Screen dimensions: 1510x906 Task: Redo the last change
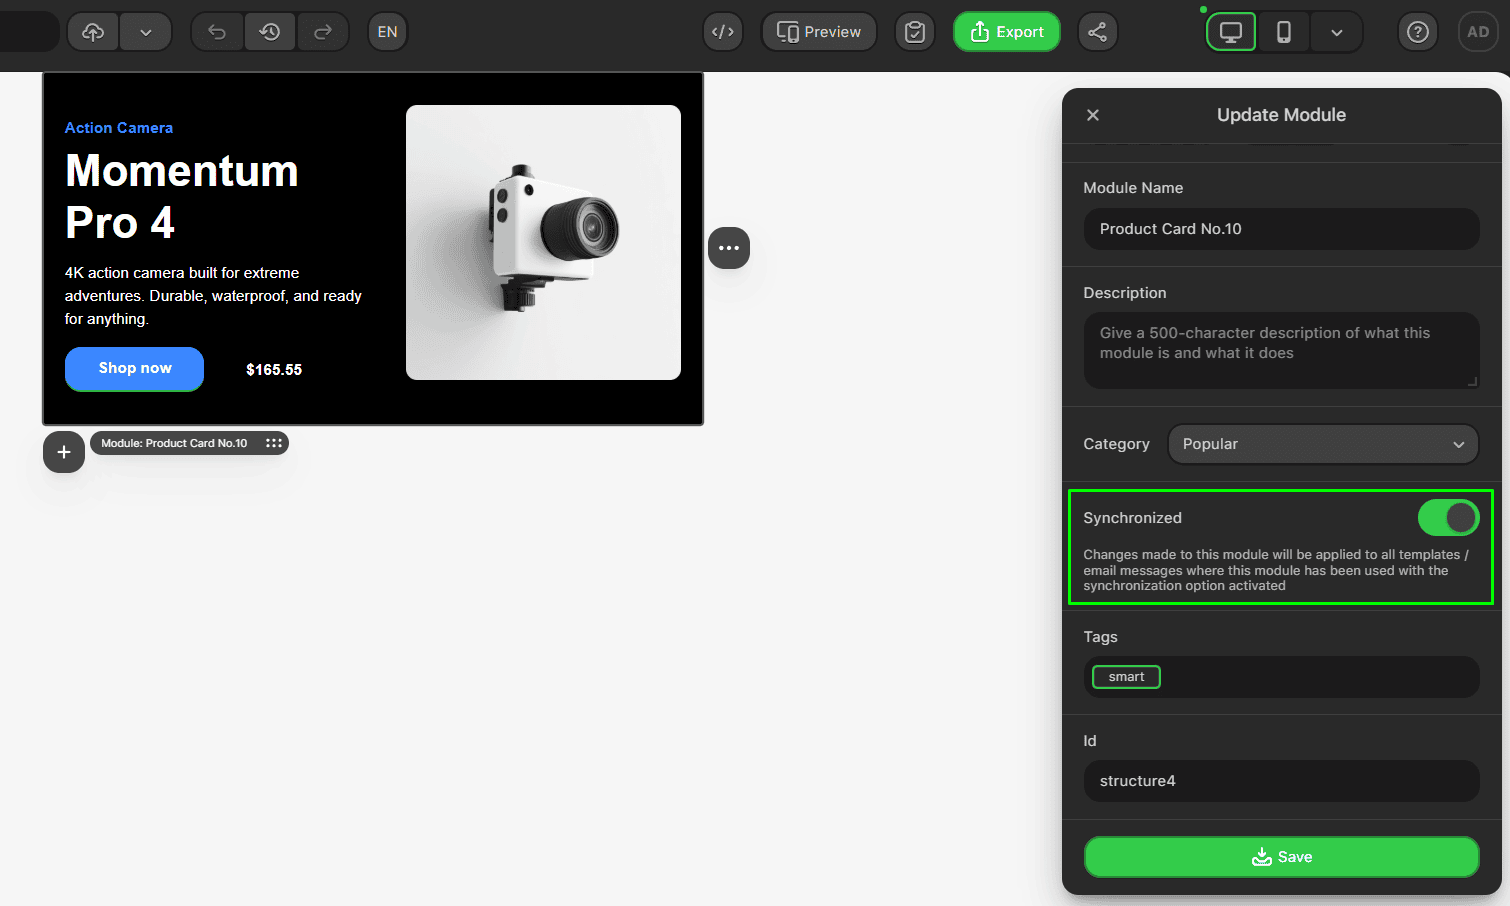point(322,31)
